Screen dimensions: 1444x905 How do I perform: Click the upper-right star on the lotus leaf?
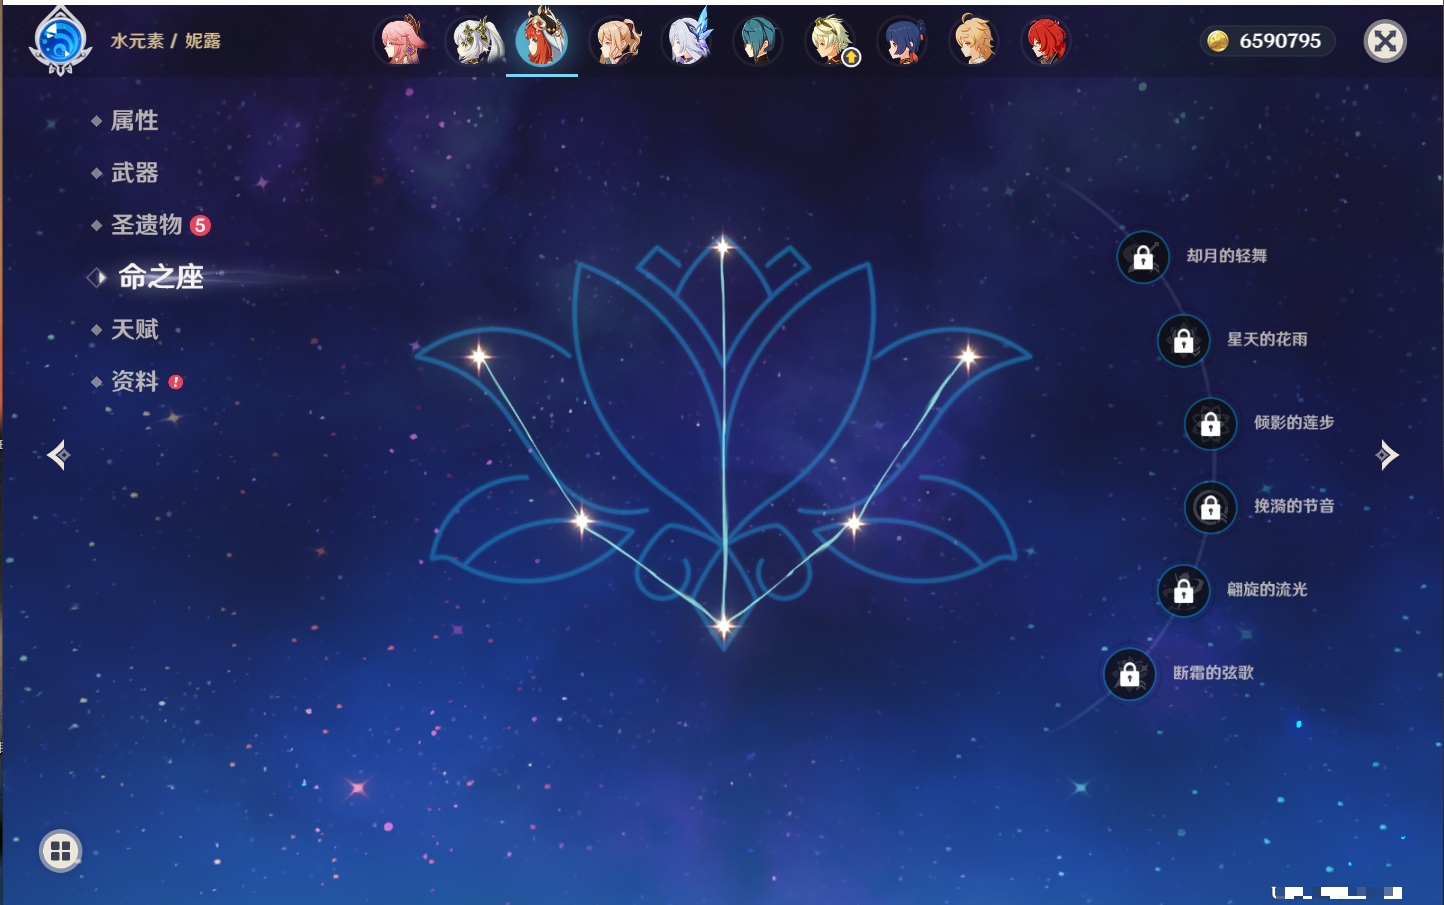click(x=968, y=356)
